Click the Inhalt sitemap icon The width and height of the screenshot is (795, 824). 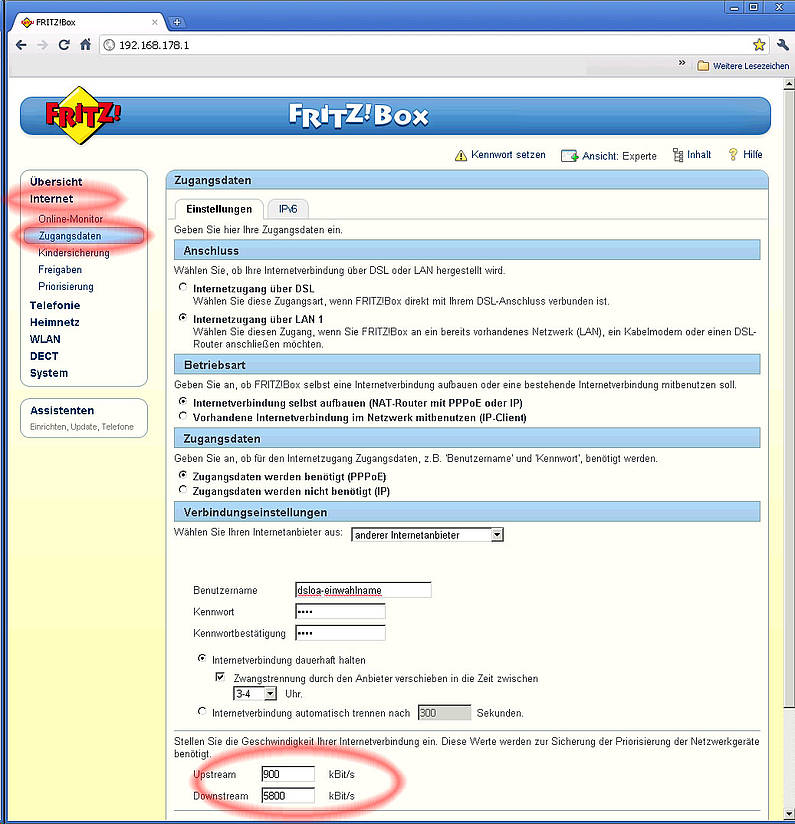678,155
